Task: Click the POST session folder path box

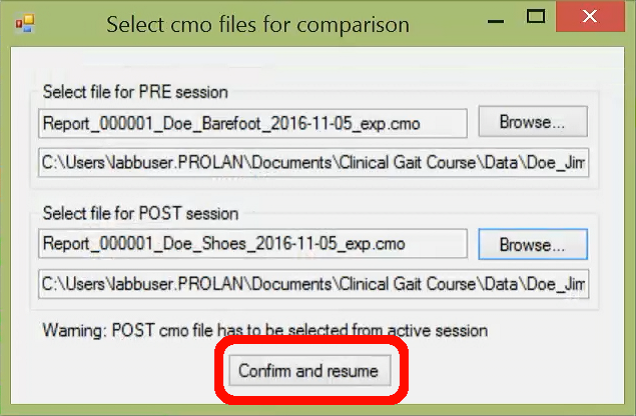Action: 314,284
